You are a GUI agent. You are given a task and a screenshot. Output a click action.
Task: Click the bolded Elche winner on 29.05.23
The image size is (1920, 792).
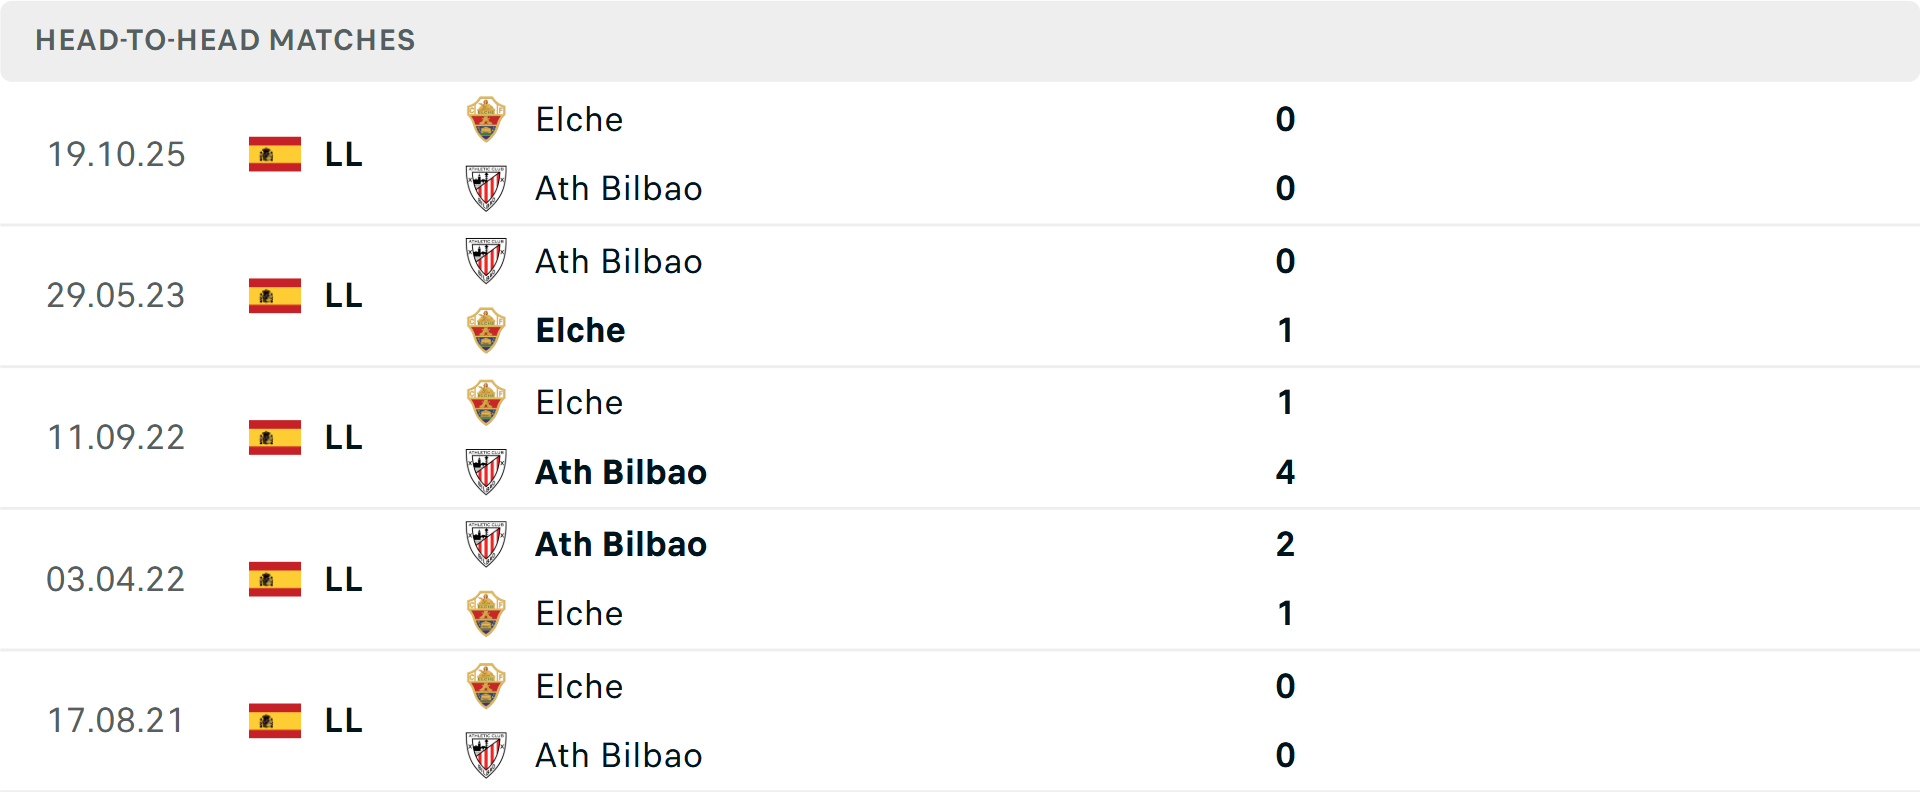(x=580, y=330)
